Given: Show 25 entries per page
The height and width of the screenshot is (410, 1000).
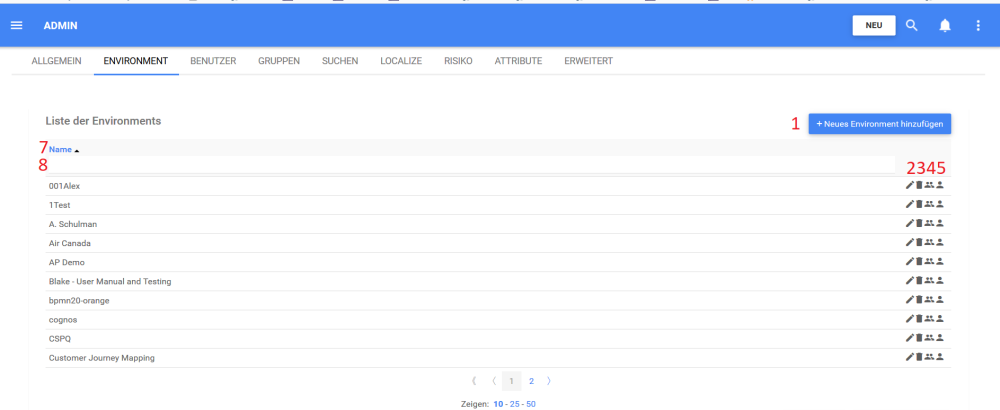Looking at the screenshot, I should pos(514,404).
